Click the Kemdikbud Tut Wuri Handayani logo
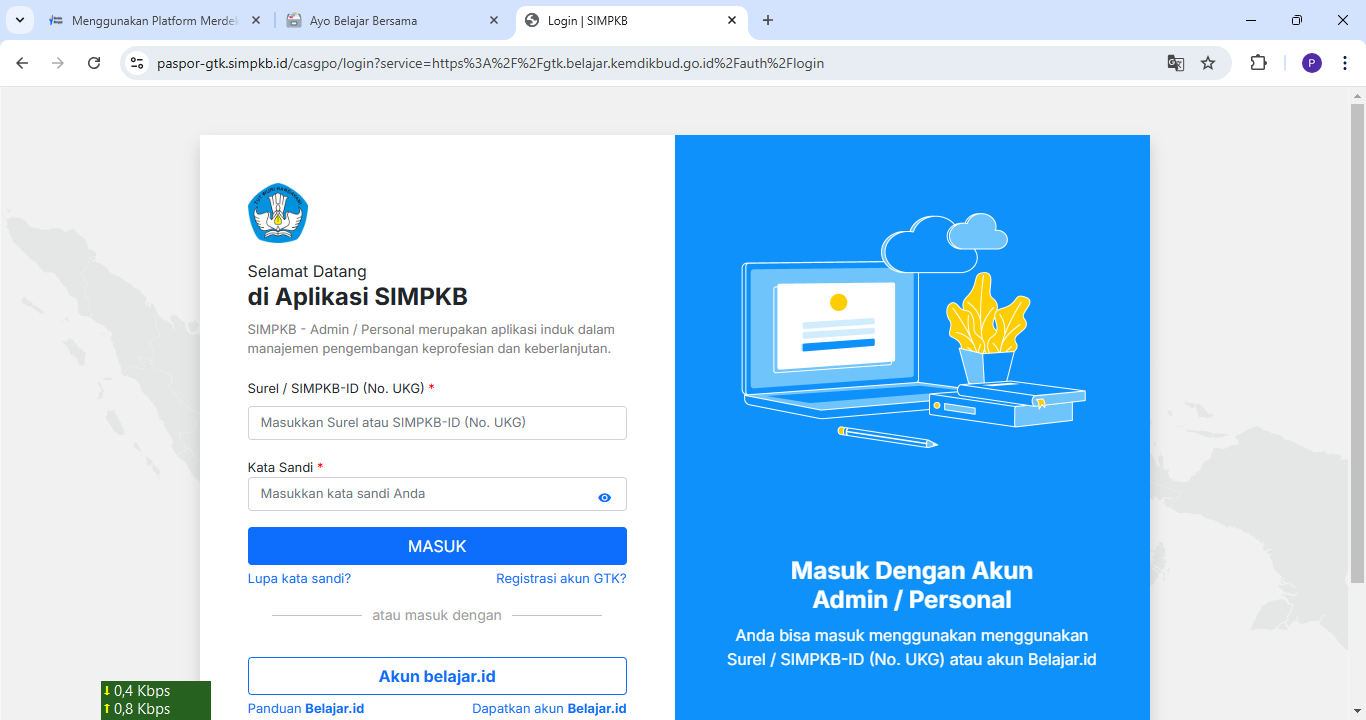1366x720 pixels. coord(277,213)
